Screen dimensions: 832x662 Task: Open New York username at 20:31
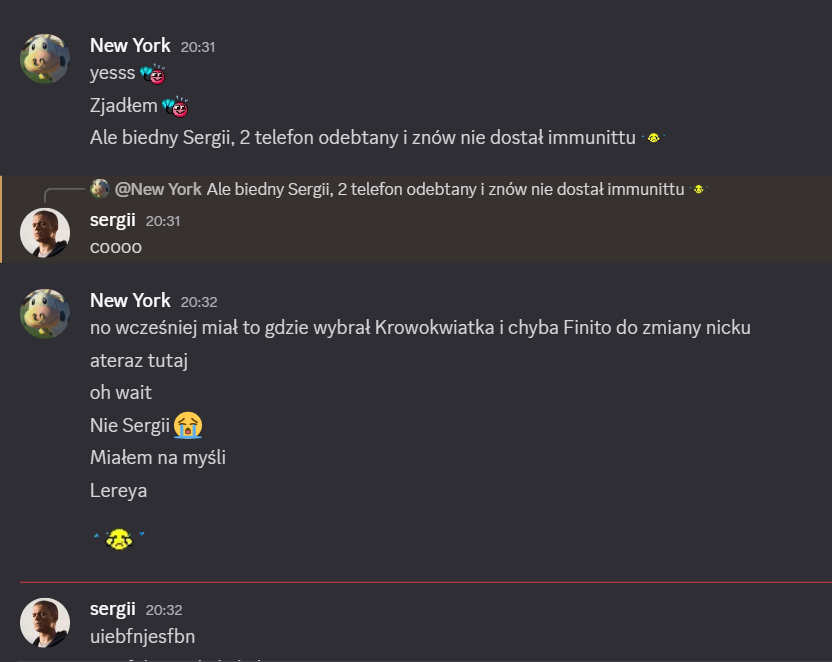pyautogui.click(x=130, y=46)
